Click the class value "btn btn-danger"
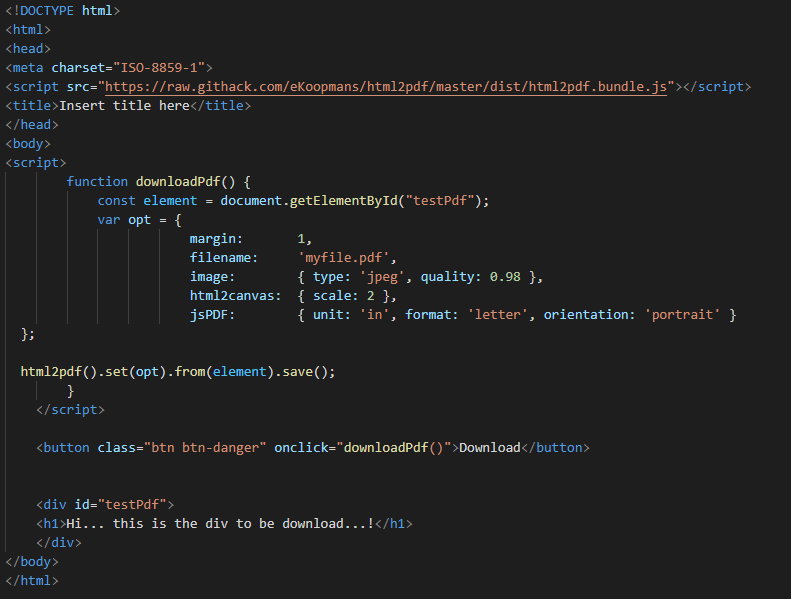 coord(205,448)
